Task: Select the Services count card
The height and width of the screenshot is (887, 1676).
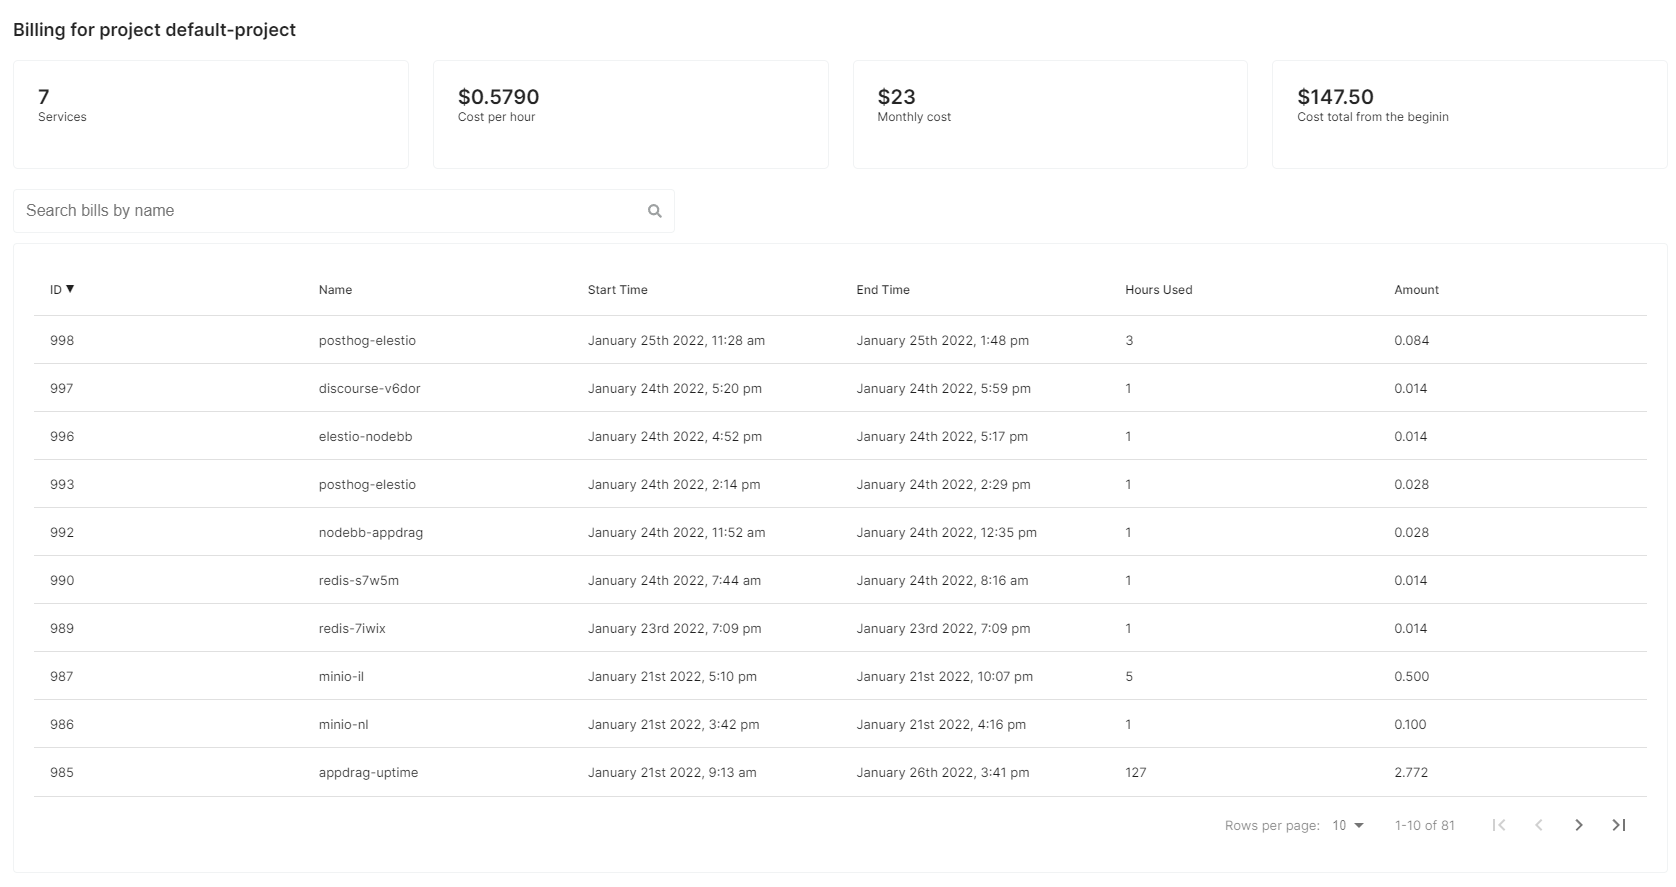Action: 210,114
